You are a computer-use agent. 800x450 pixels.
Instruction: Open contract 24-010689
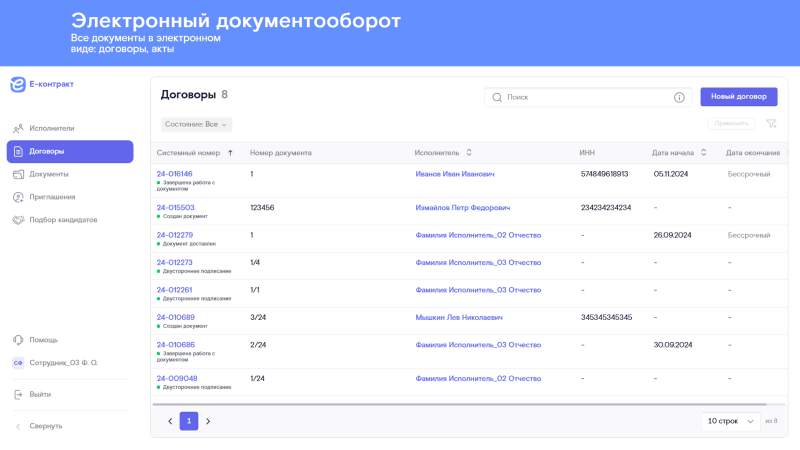pos(176,318)
